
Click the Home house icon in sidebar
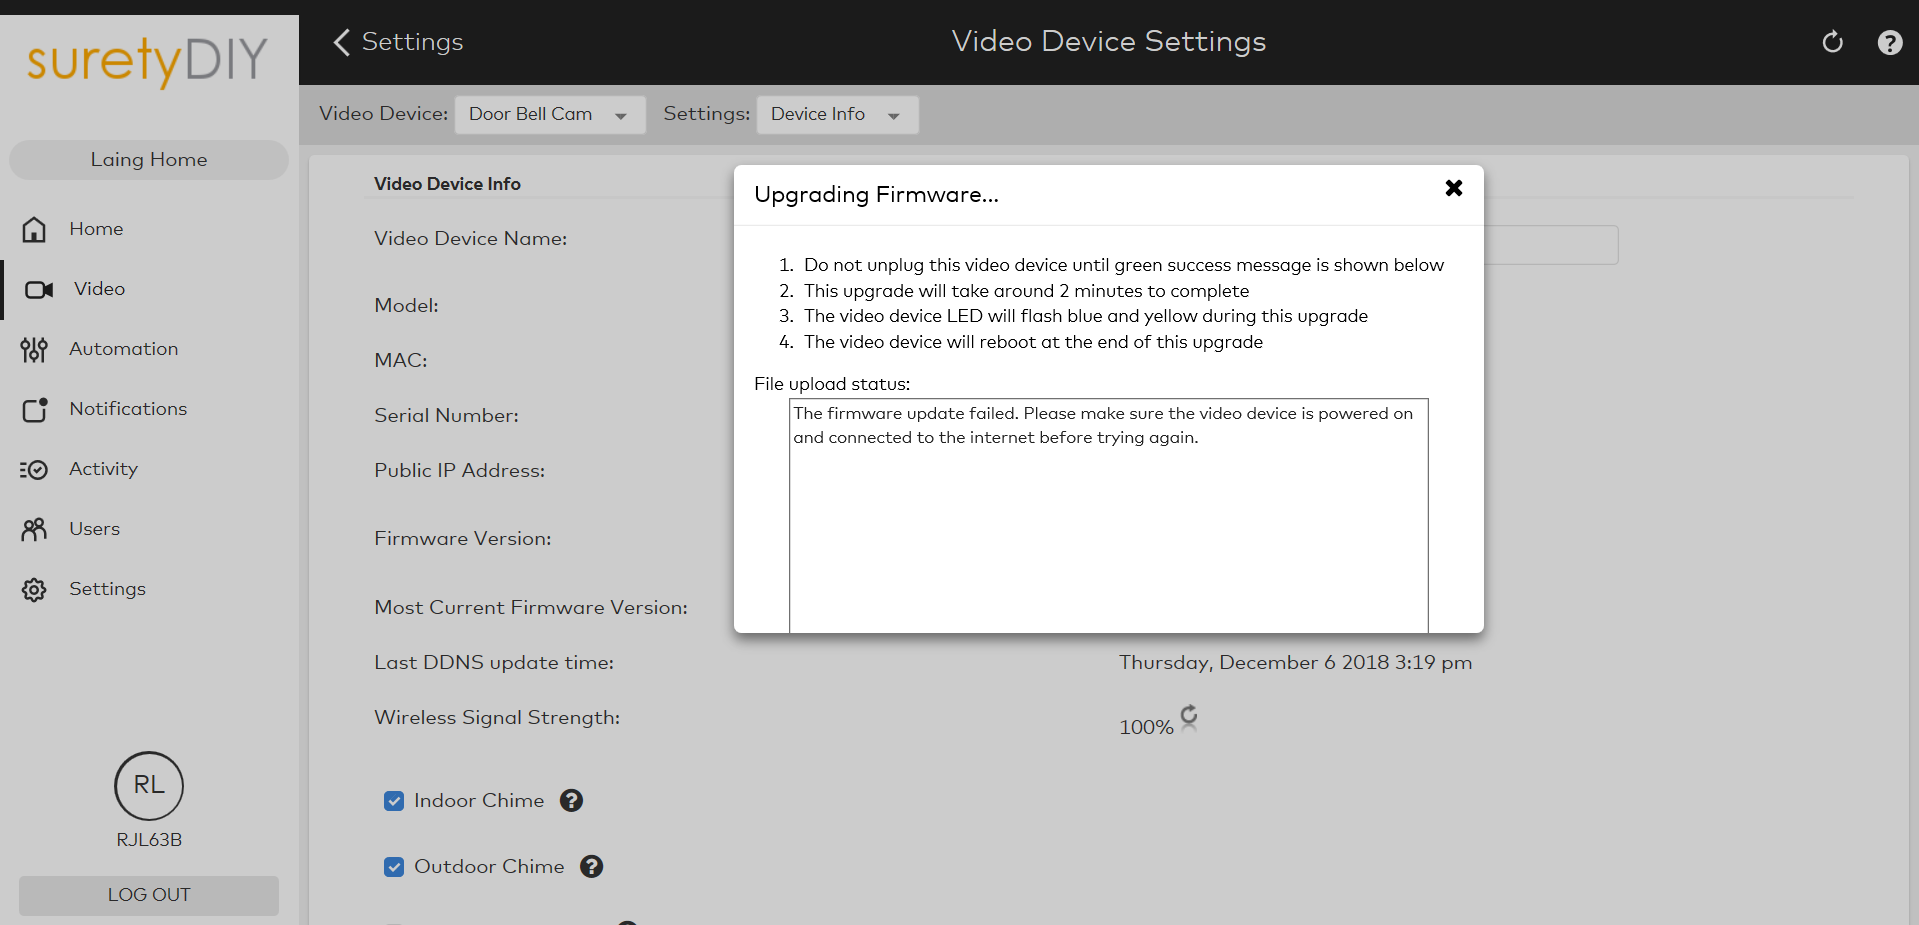tap(34, 230)
